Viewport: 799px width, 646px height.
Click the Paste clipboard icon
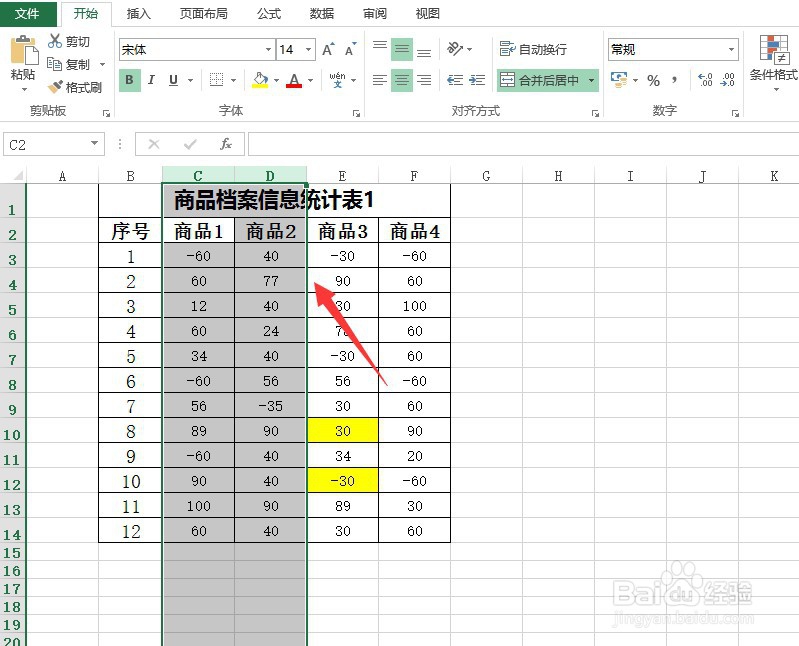23,50
